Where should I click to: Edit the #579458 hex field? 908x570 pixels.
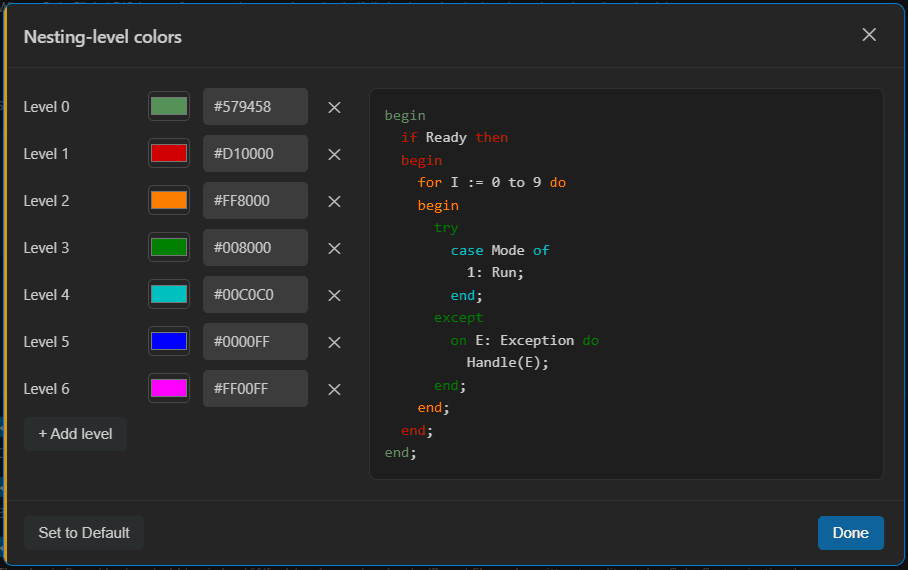255,107
